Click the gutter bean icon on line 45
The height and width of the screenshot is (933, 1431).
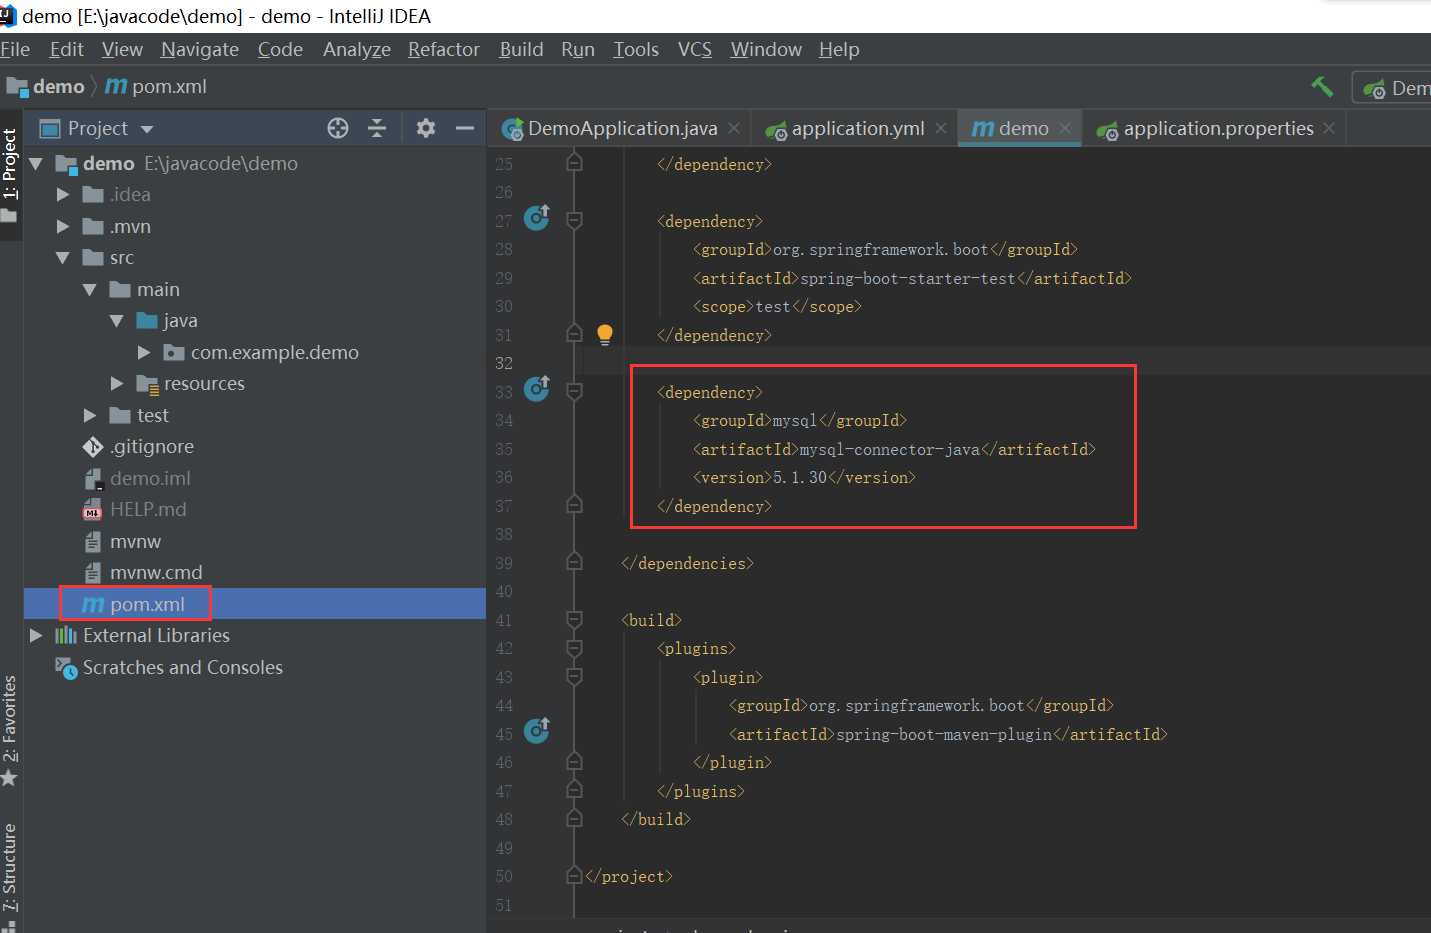pos(537,730)
